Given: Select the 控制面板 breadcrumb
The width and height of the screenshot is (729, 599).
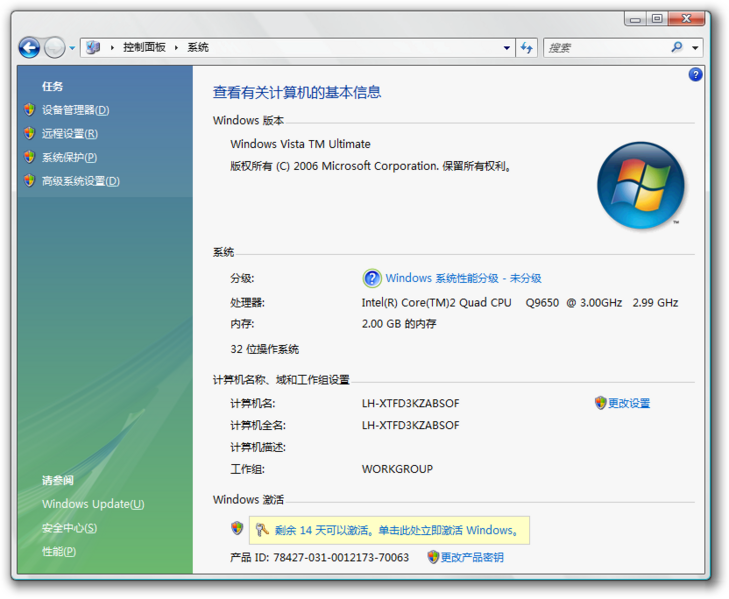Looking at the screenshot, I should [x=144, y=47].
